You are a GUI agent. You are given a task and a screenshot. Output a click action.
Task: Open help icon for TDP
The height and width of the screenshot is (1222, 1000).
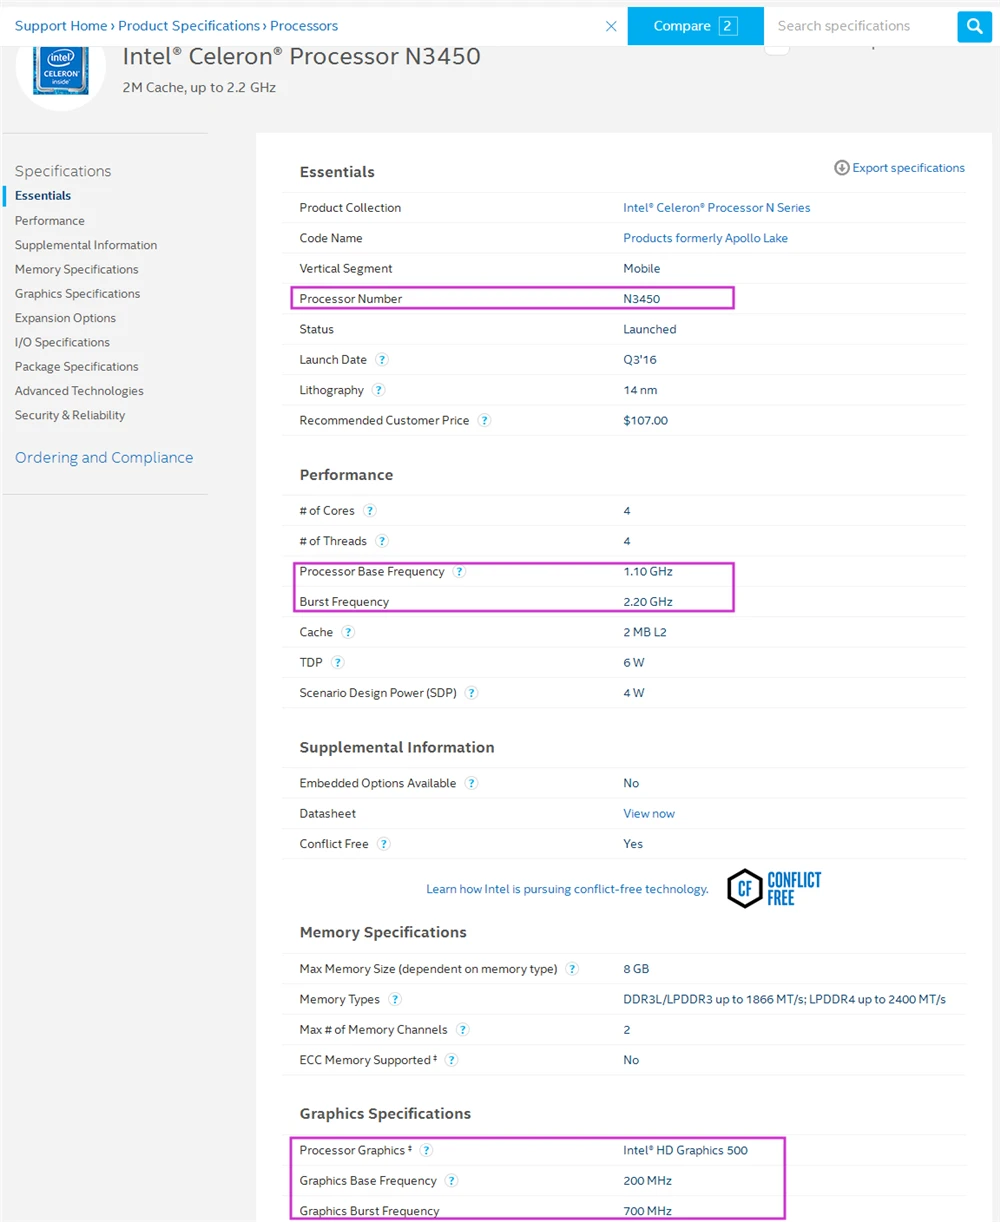coord(337,663)
